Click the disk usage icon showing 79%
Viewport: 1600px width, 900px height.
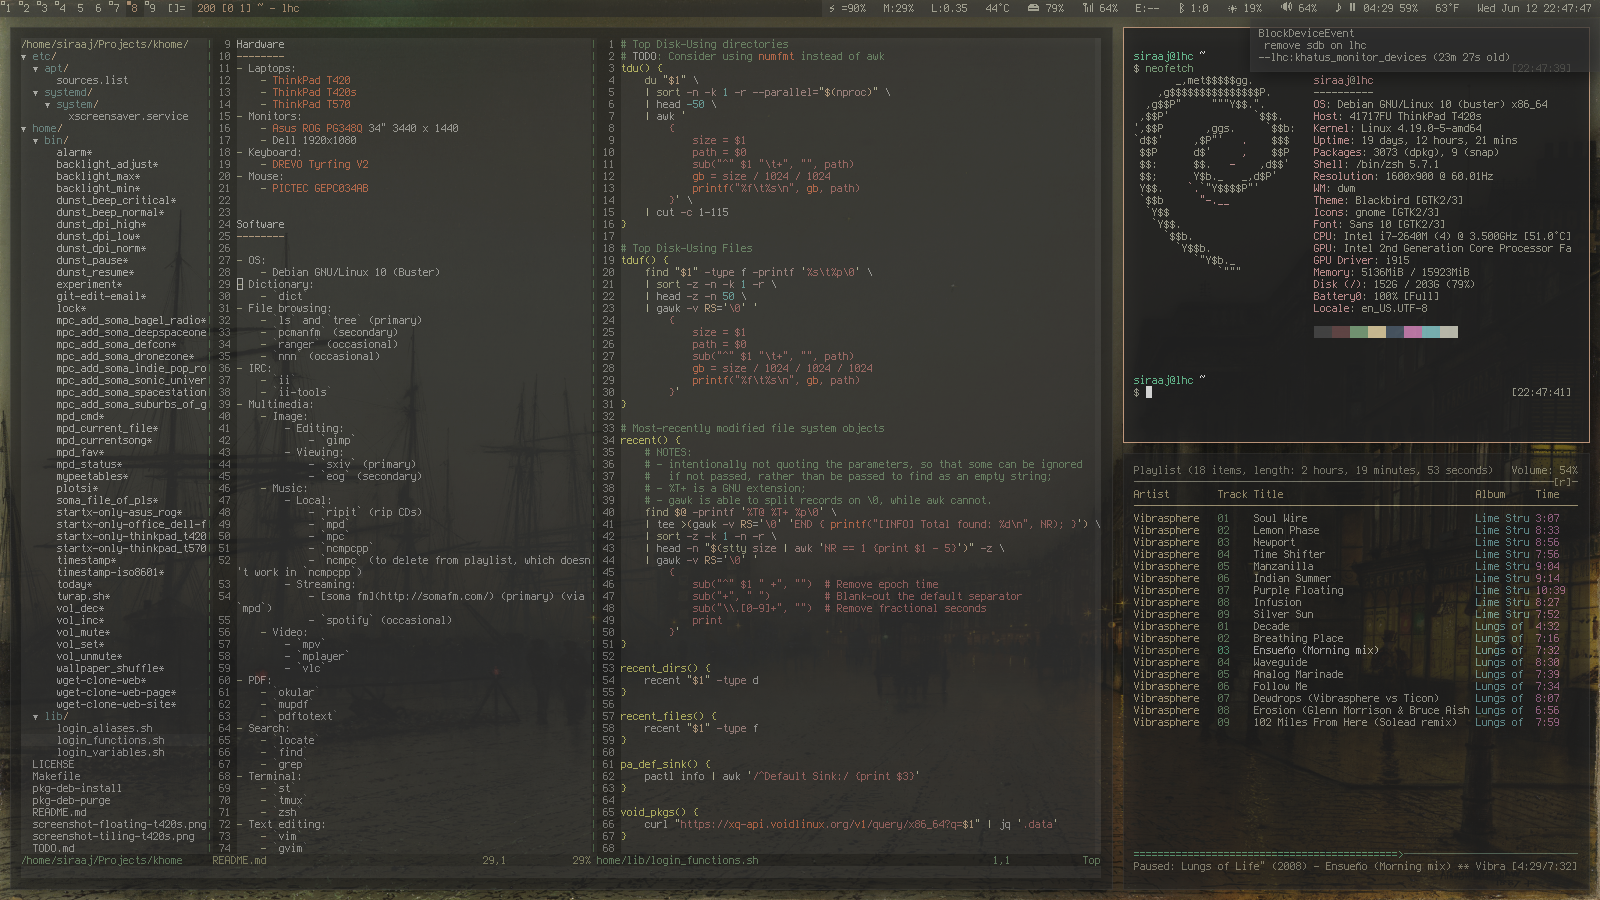point(1033,8)
